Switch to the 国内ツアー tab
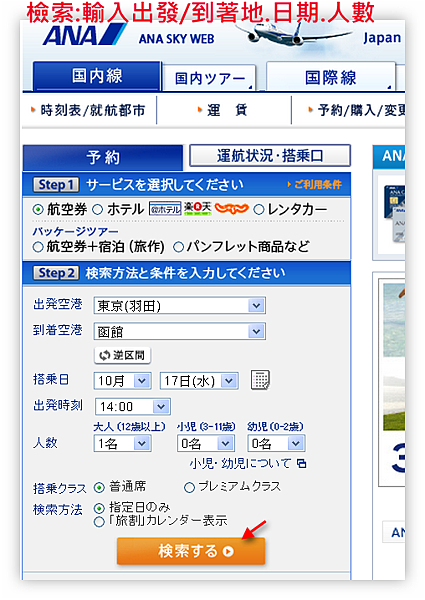 (x=209, y=78)
